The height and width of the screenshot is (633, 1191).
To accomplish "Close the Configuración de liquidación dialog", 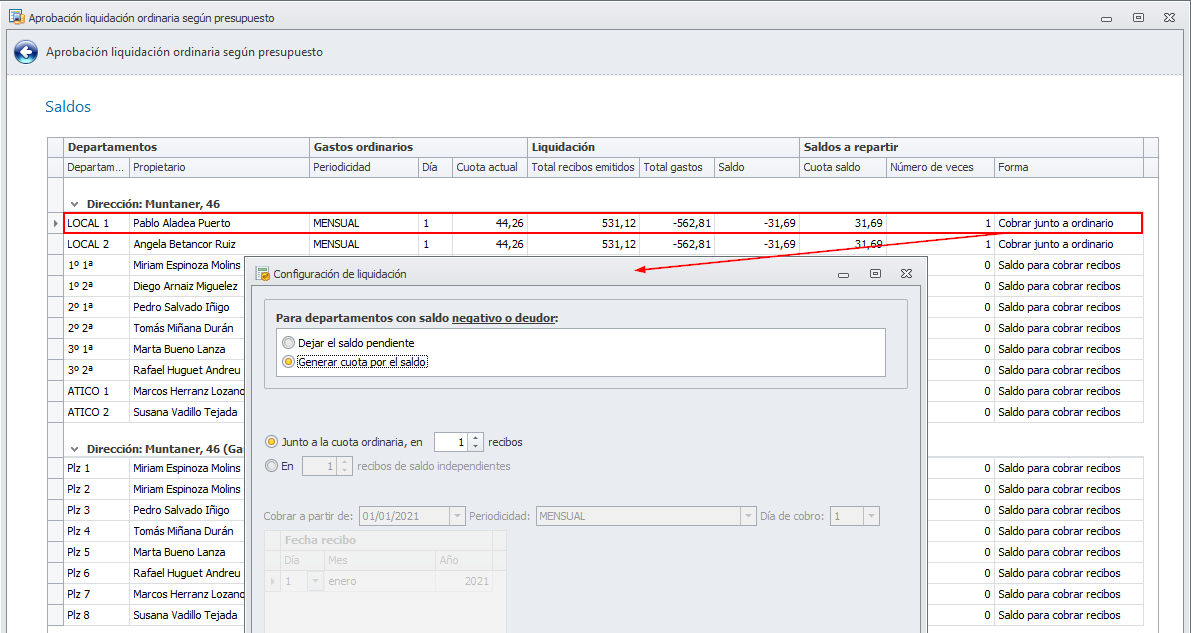I will click(905, 273).
